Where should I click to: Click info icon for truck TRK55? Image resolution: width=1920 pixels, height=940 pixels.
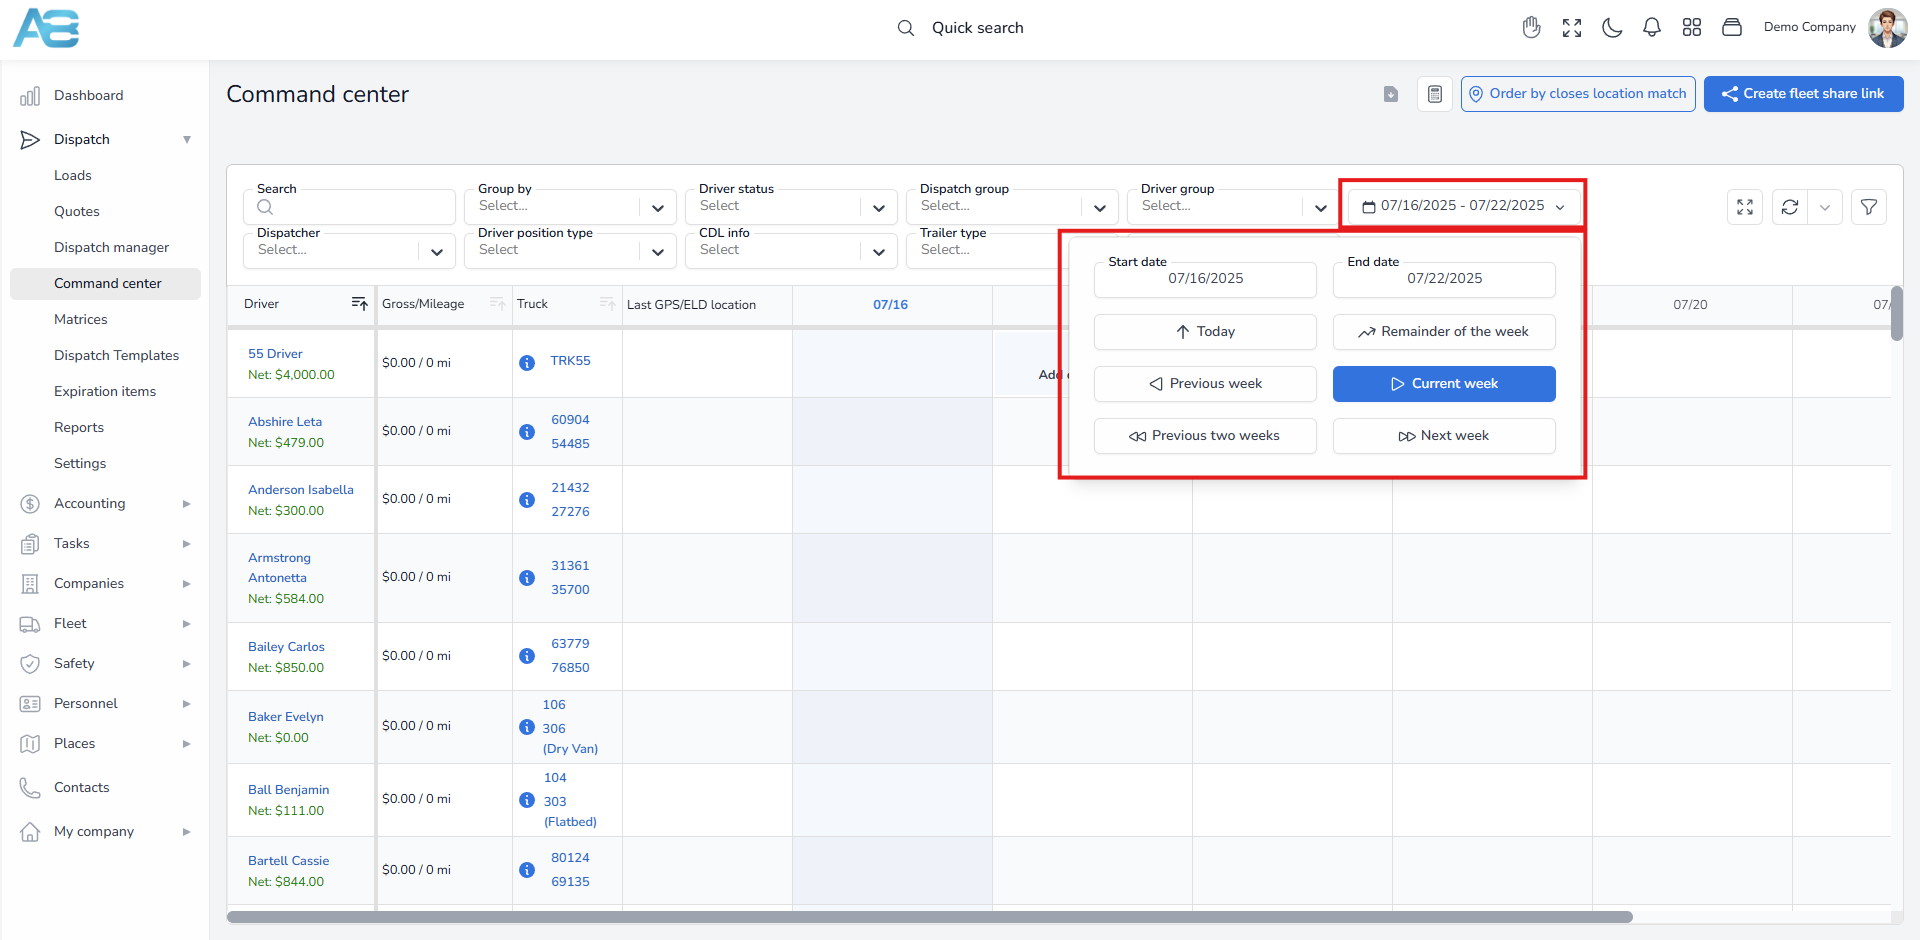click(527, 363)
